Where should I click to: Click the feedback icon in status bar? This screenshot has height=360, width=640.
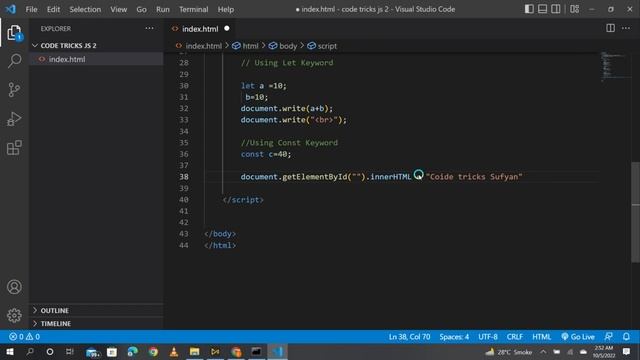click(x=608, y=337)
